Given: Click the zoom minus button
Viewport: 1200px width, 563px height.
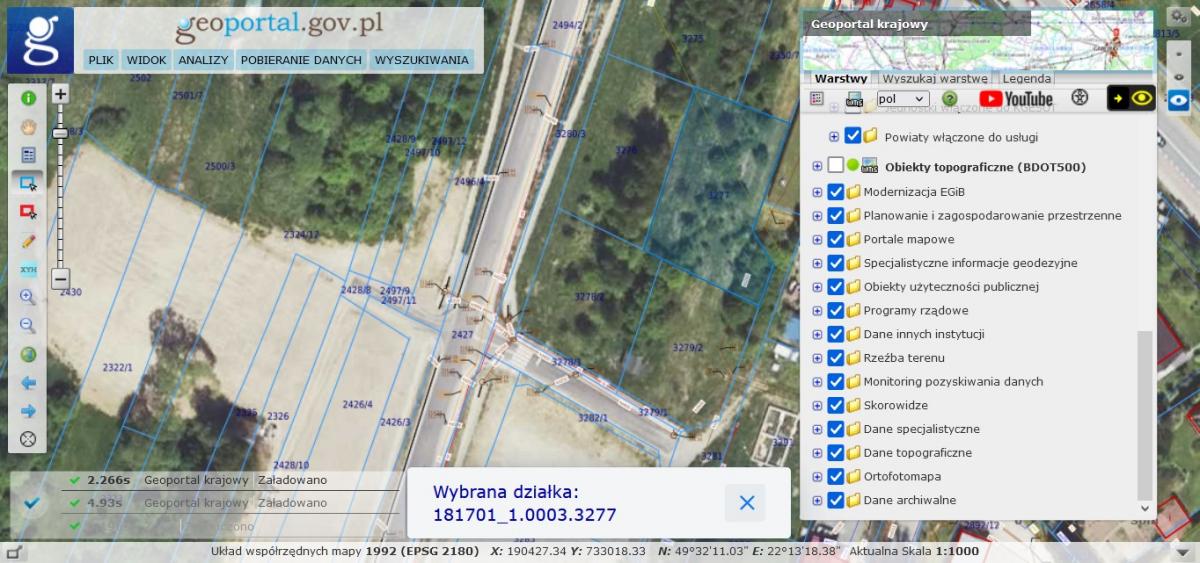Looking at the screenshot, I should (60, 279).
